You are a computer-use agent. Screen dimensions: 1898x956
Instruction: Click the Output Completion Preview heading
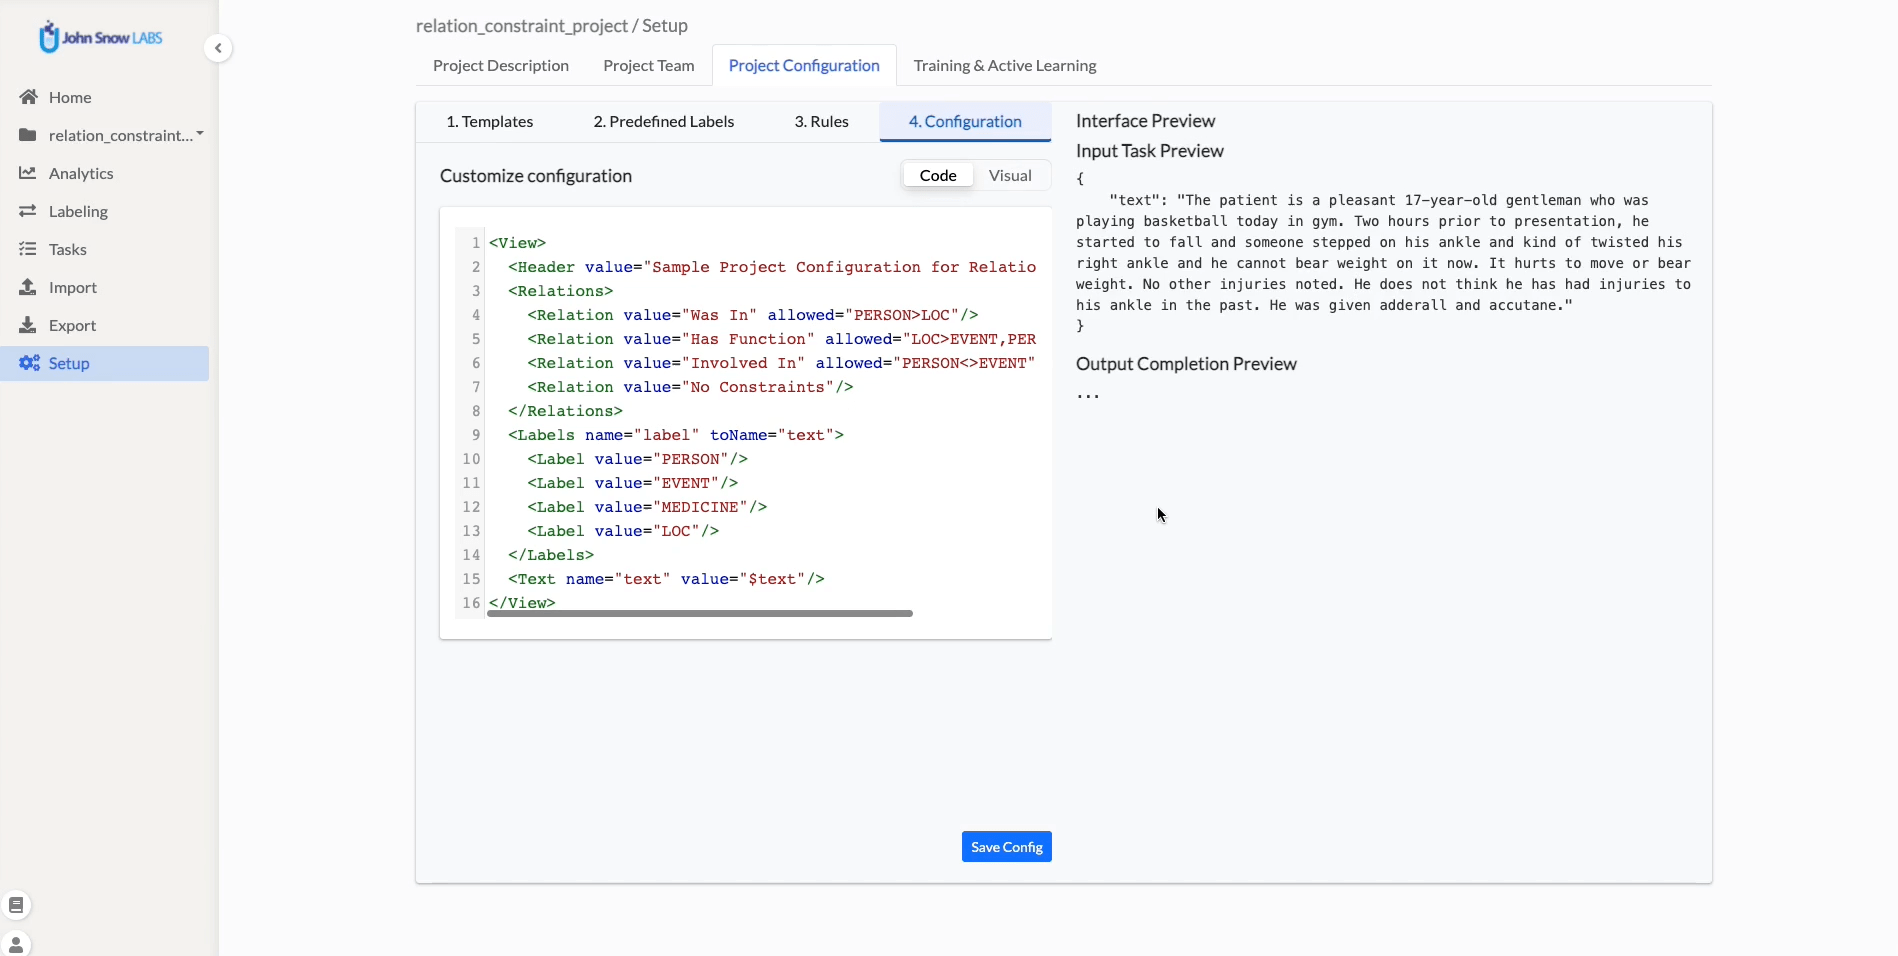pyautogui.click(x=1186, y=364)
